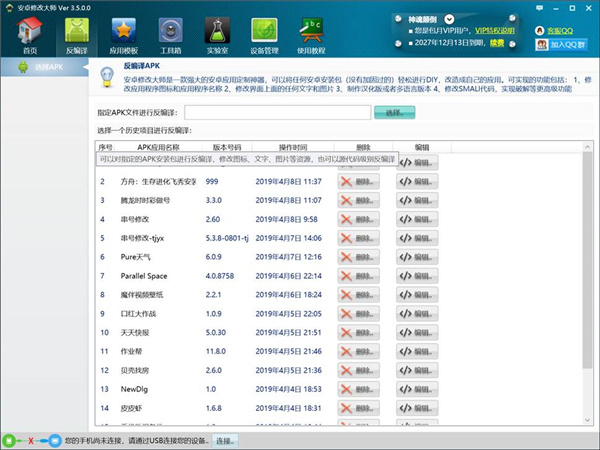
Task: Open the 设备管理 icon
Action: coord(263,35)
